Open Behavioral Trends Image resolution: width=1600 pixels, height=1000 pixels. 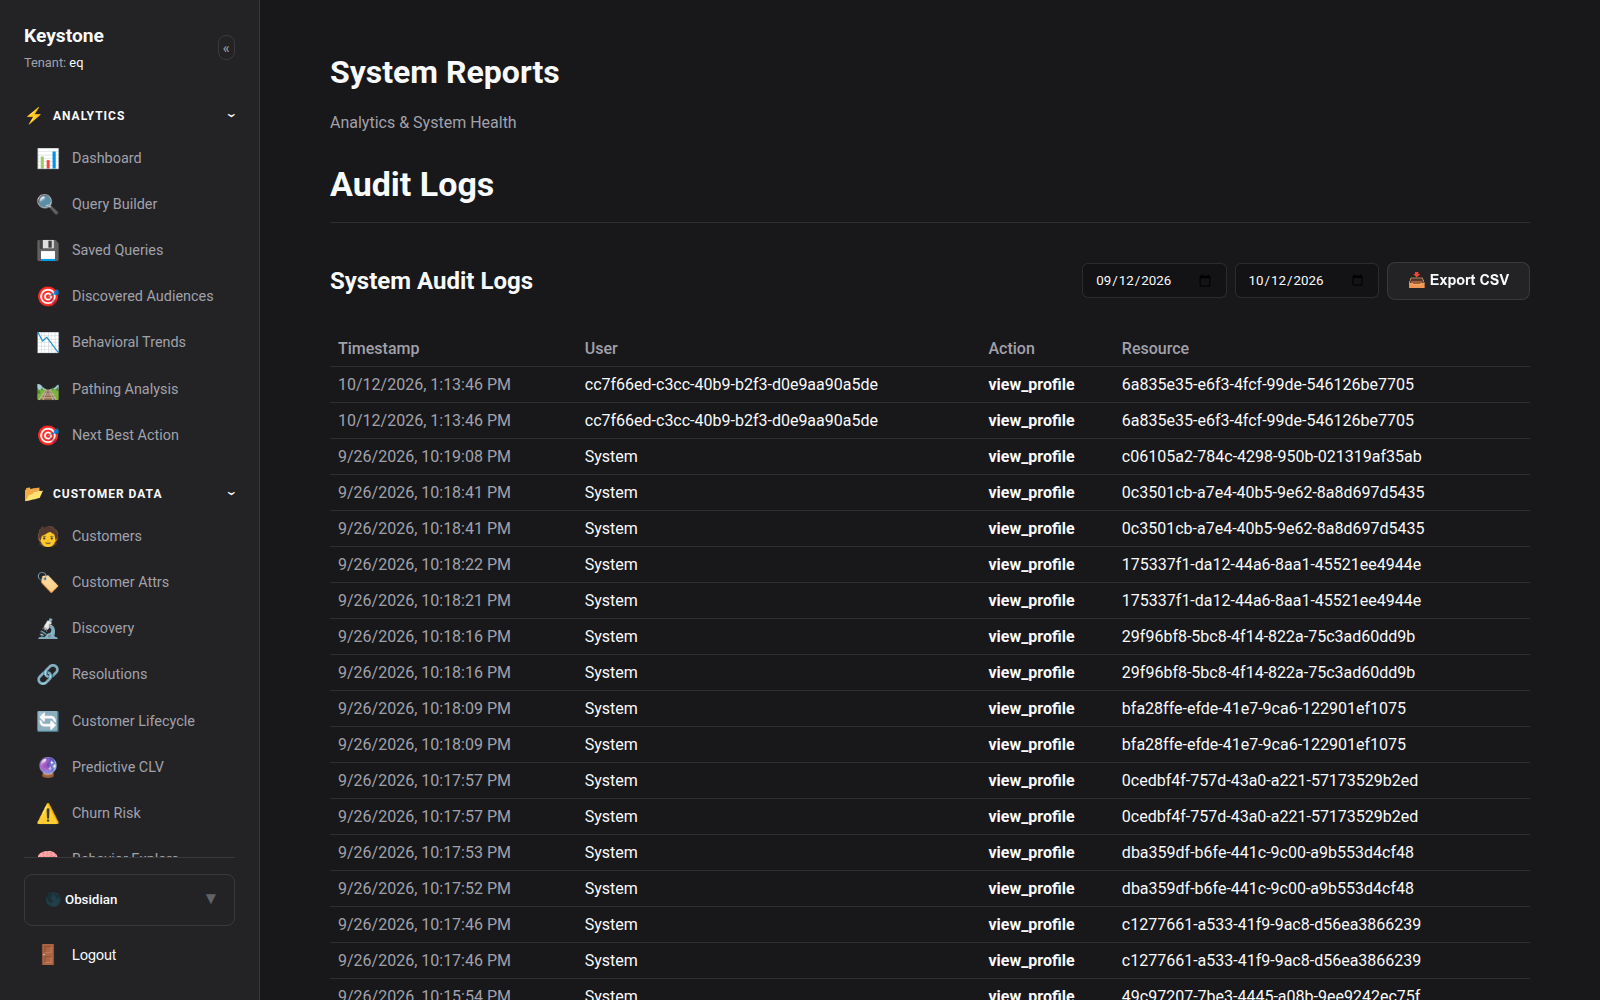click(129, 342)
